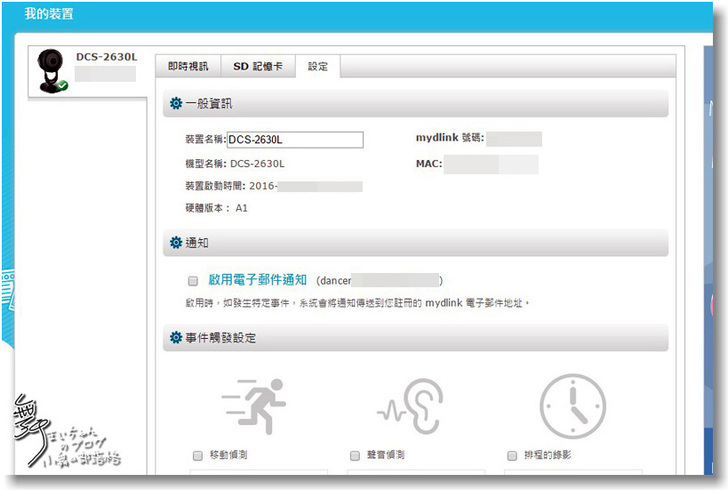This screenshot has width=728, height=490.
Task: Click the 裝置名稱 text input field
Action: click(x=295, y=140)
